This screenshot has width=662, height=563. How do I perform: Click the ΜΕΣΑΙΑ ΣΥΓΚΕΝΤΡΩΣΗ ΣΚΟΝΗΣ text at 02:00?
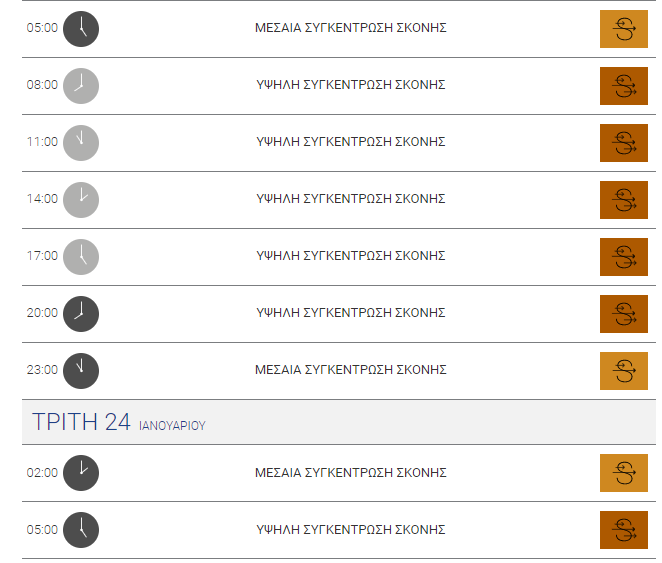point(350,473)
